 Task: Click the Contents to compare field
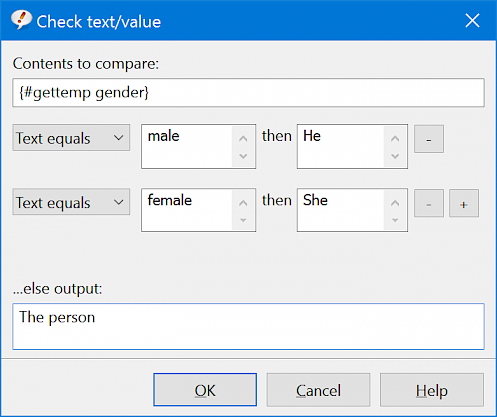point(248,93)
